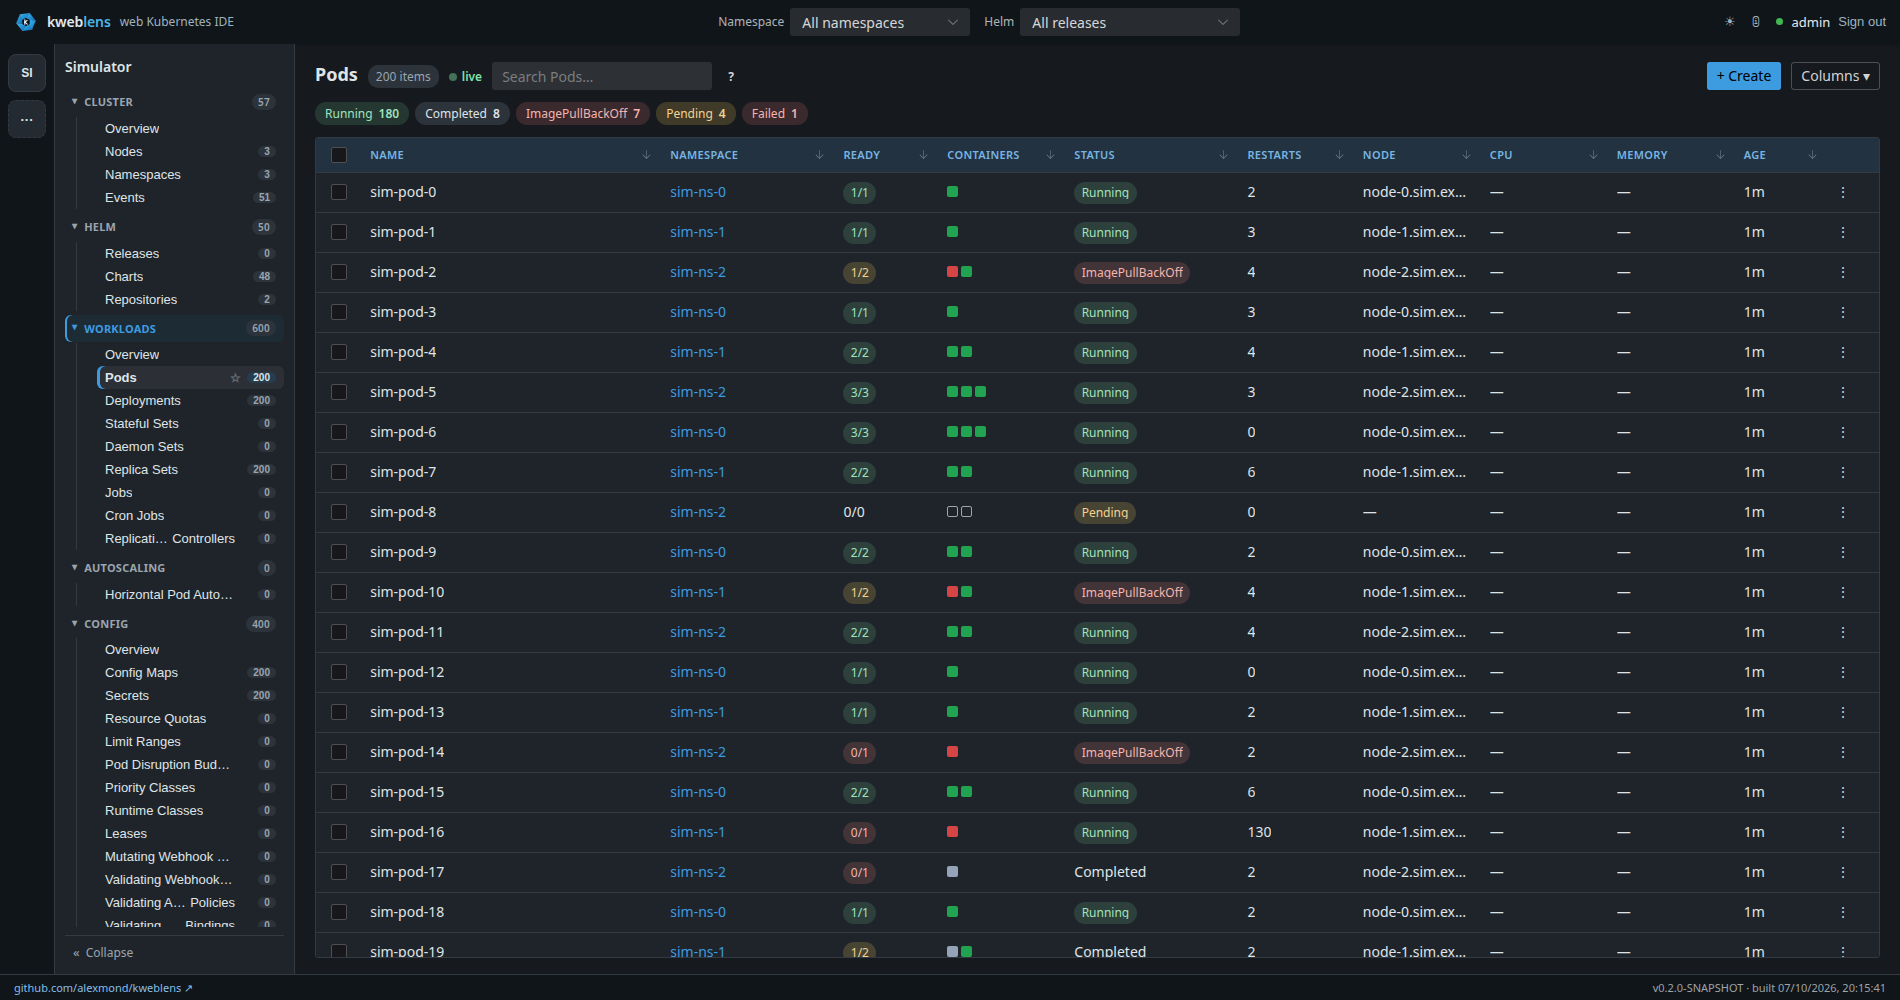Open Deployments in the sidebar
Viewport: 1900px width, 1000px height.
pyautogui.click(x=143, y=401)
